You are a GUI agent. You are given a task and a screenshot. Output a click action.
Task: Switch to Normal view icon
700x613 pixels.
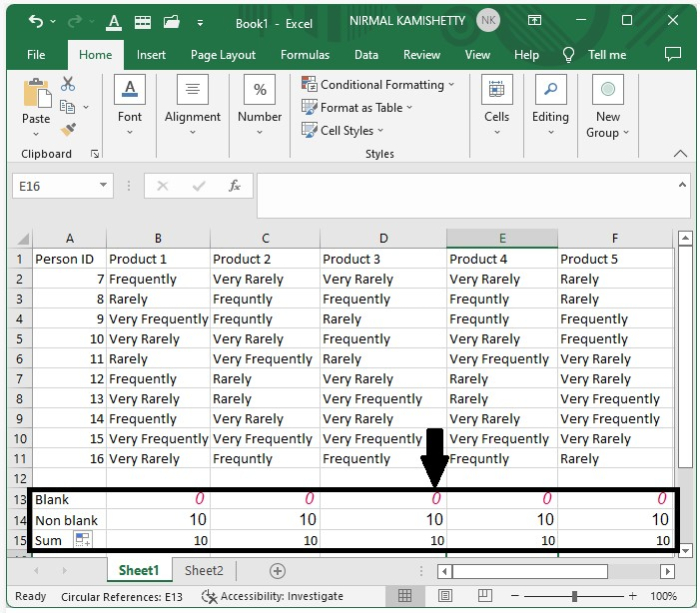click(405, 596)
